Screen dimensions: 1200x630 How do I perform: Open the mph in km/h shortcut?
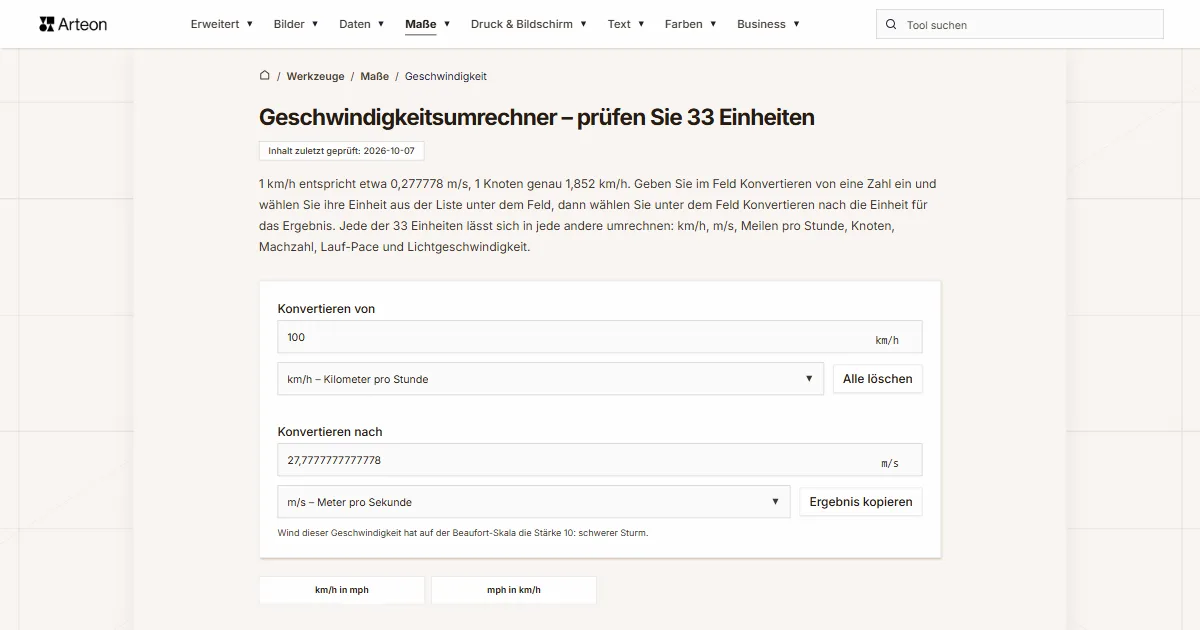click(x=514, y=590)
